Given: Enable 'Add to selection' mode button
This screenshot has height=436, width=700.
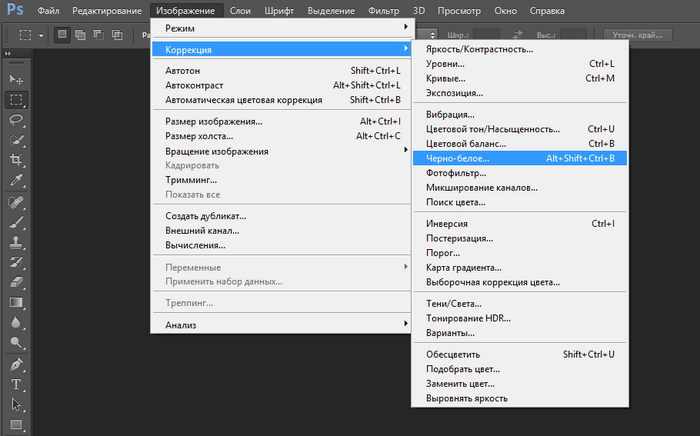Looking at the screenshot, I should 81,34.
